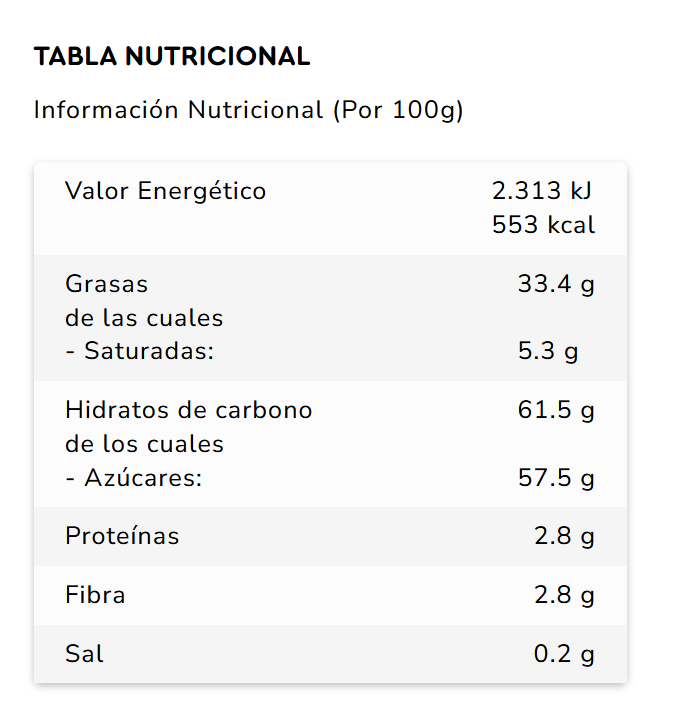Click the "de los cuales" text
Screen dimensions: 687x728
pos(144,444)
